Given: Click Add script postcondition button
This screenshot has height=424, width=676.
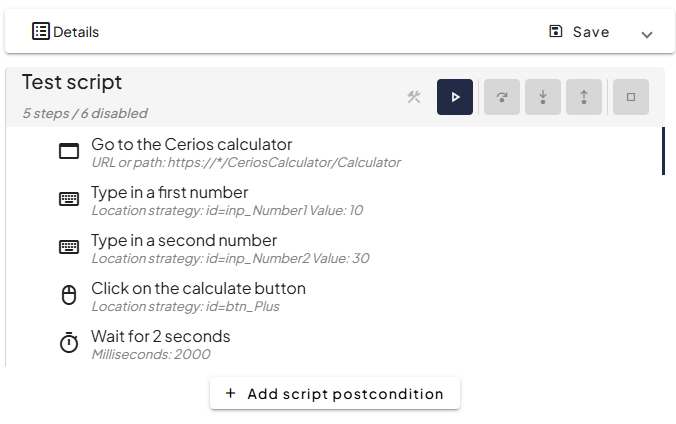Looking at the screenshot, I should point(335,393).
